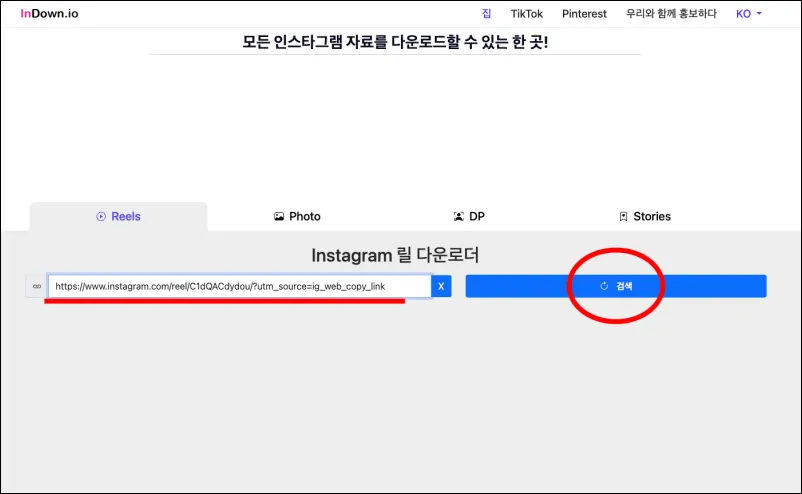This screenshot has width=802, height=494.
Task: Expand the KO language dropdown
Action: (x=748, y=14)
